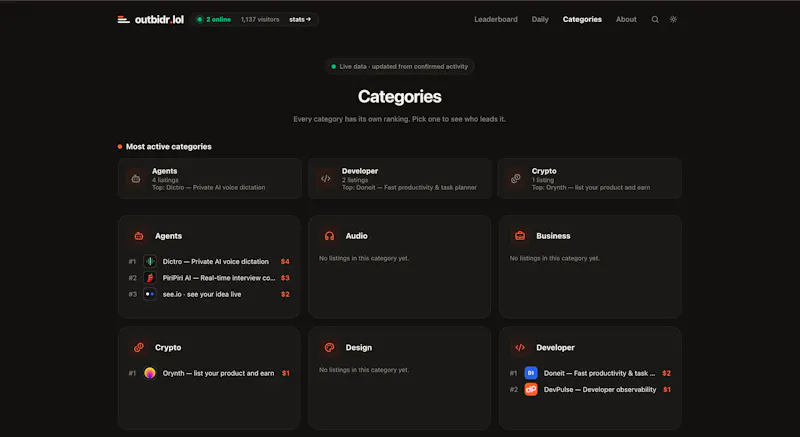This screenshot has width=800, height=437.
Task: Click the Audio card title
Action: [x=356, y=236]
